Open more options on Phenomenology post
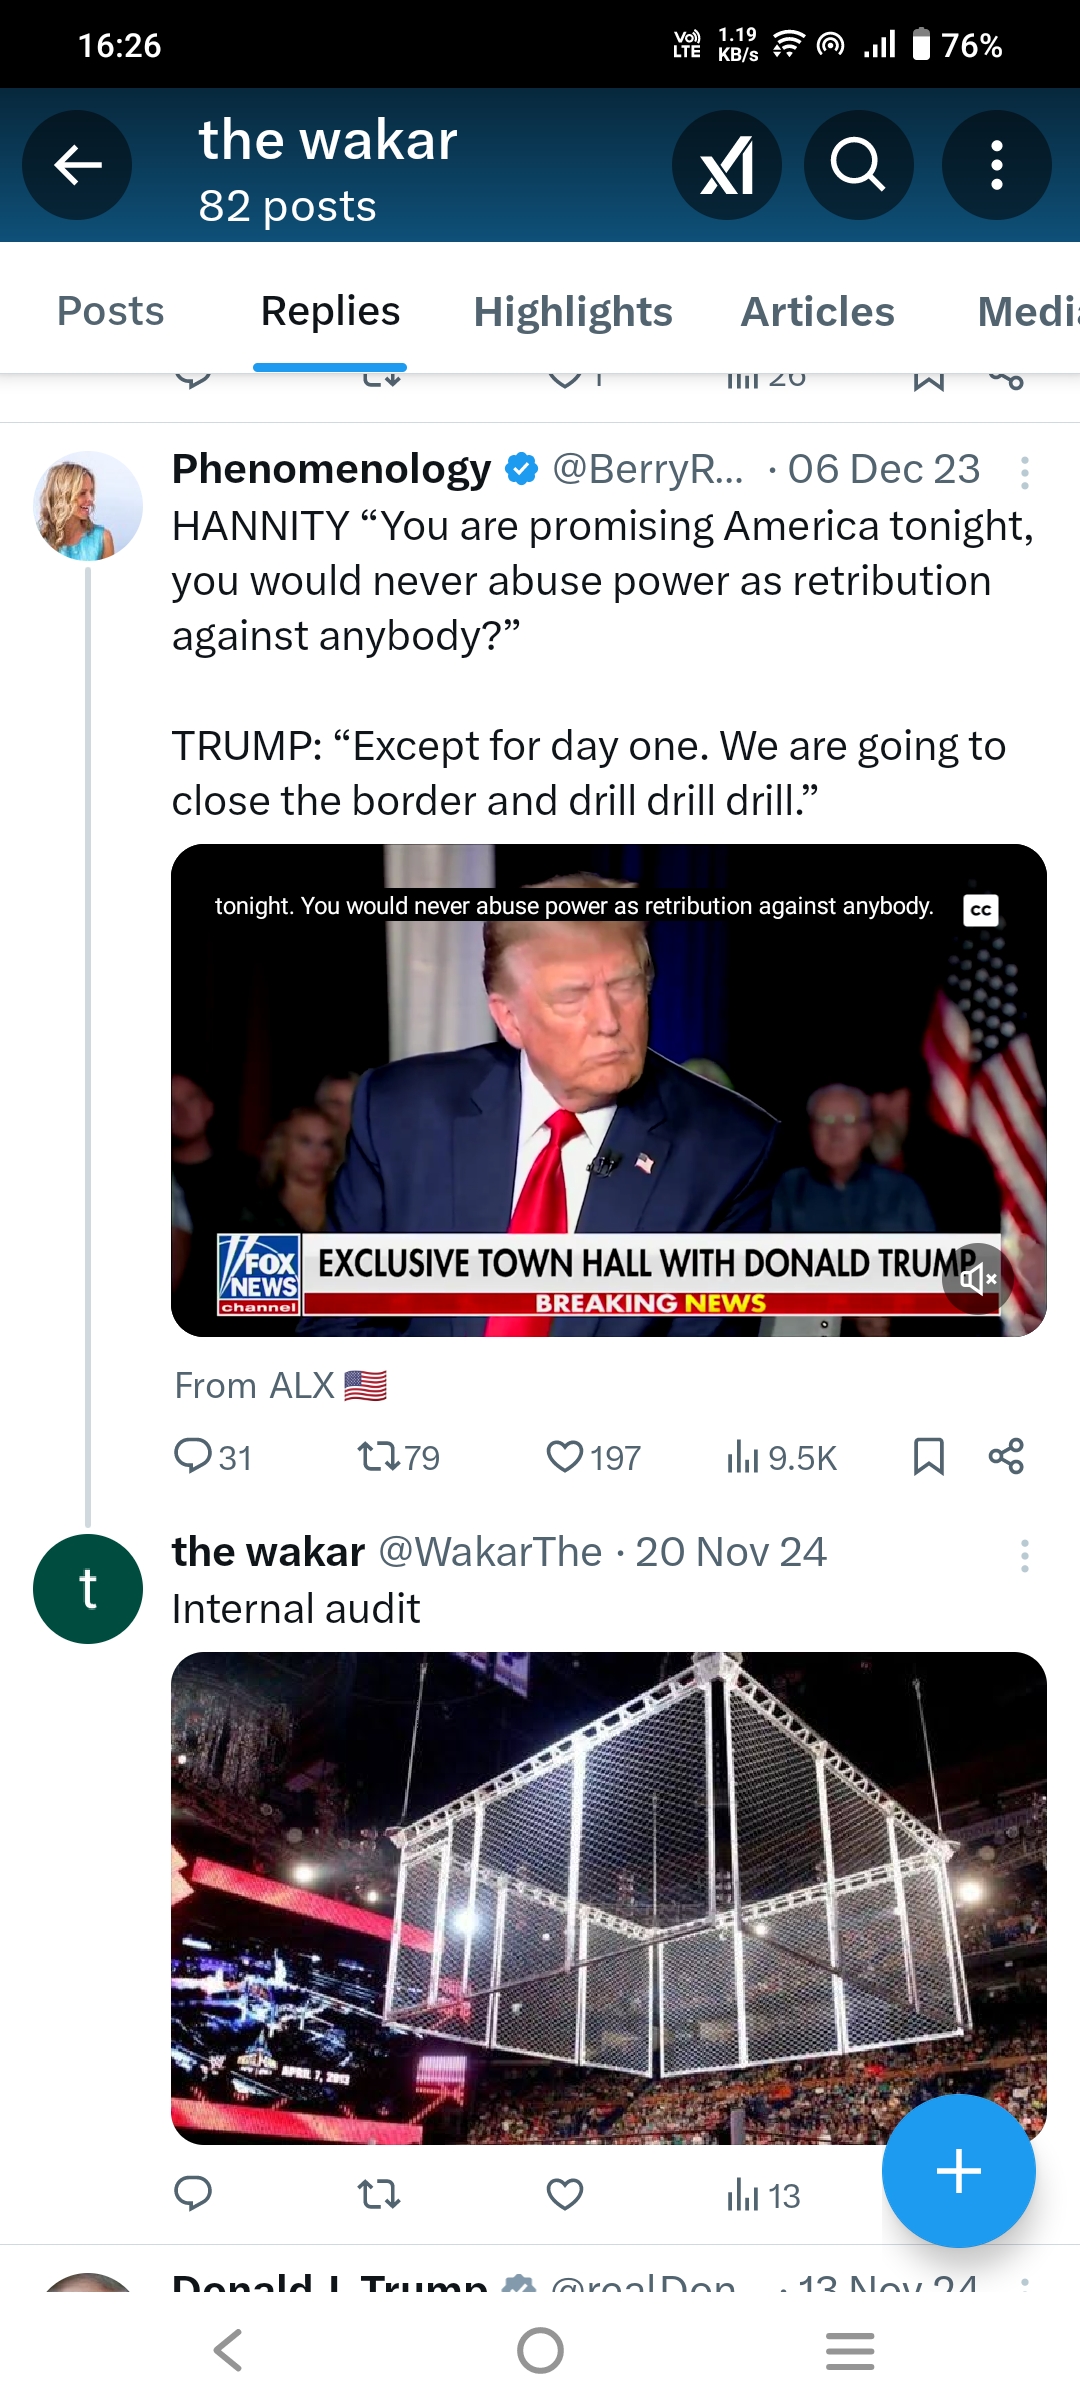The image size is (1080, 2408). click(x=1024, y=472)
